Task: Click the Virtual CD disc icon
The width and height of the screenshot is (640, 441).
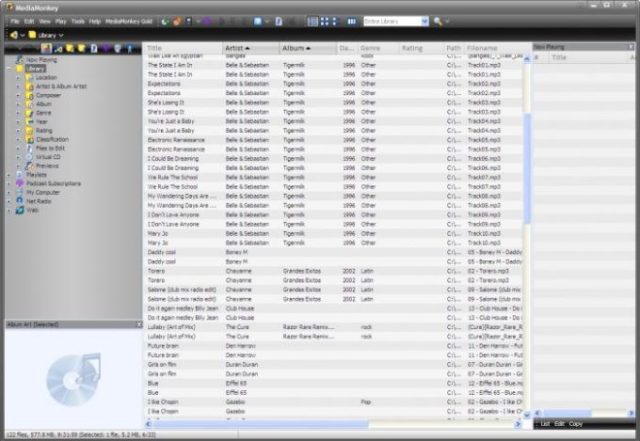Action: 29,157
